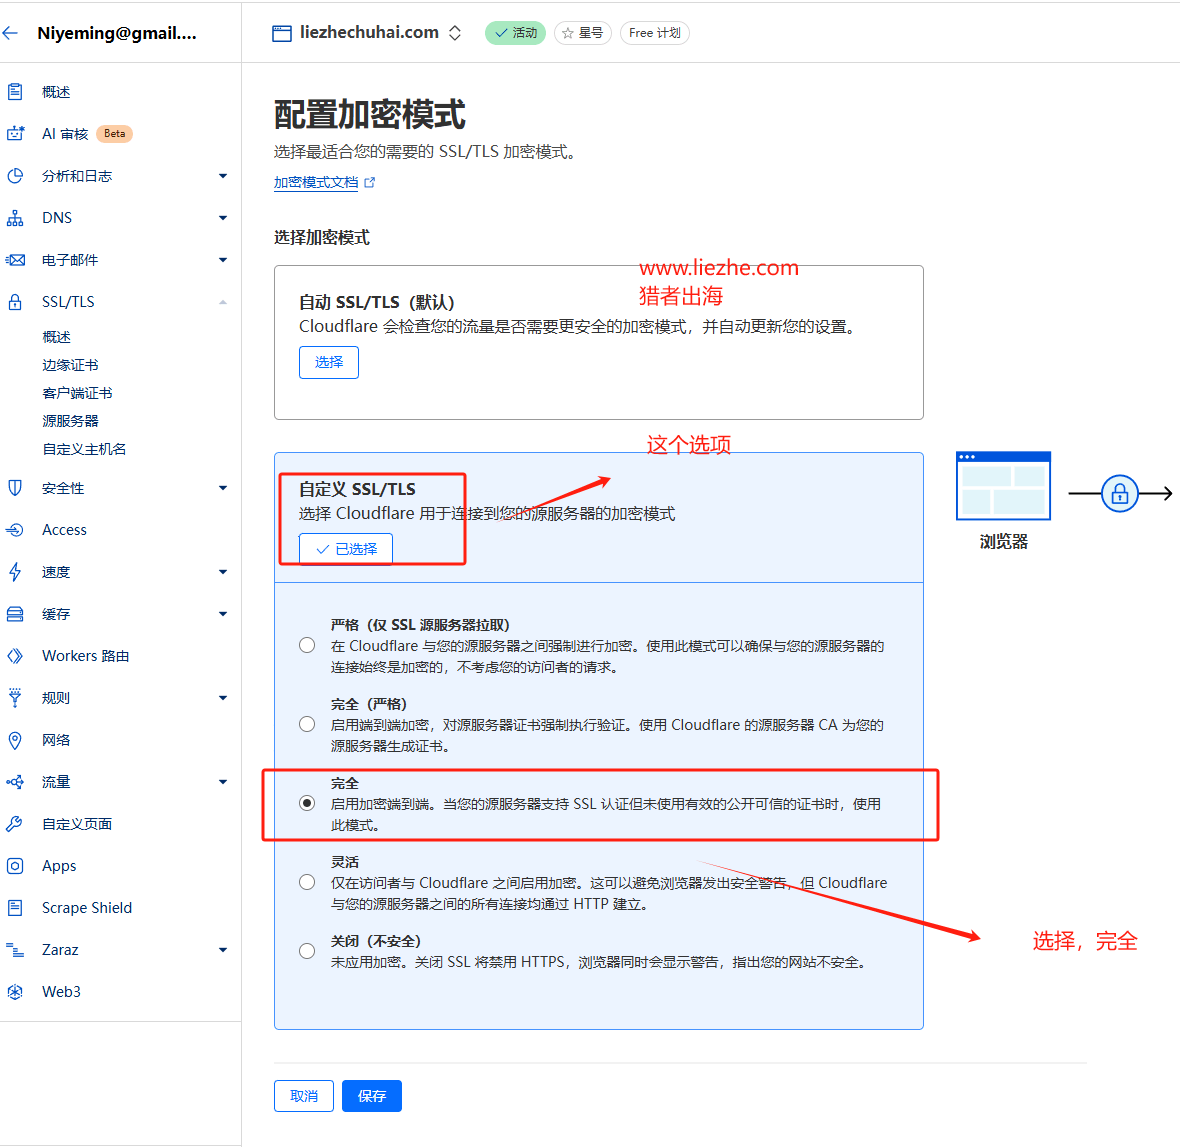Click the 速度 lightning bolt icon
Image resolution: width=1180 pixels, height=1147 pixels.
pos(15,572)
